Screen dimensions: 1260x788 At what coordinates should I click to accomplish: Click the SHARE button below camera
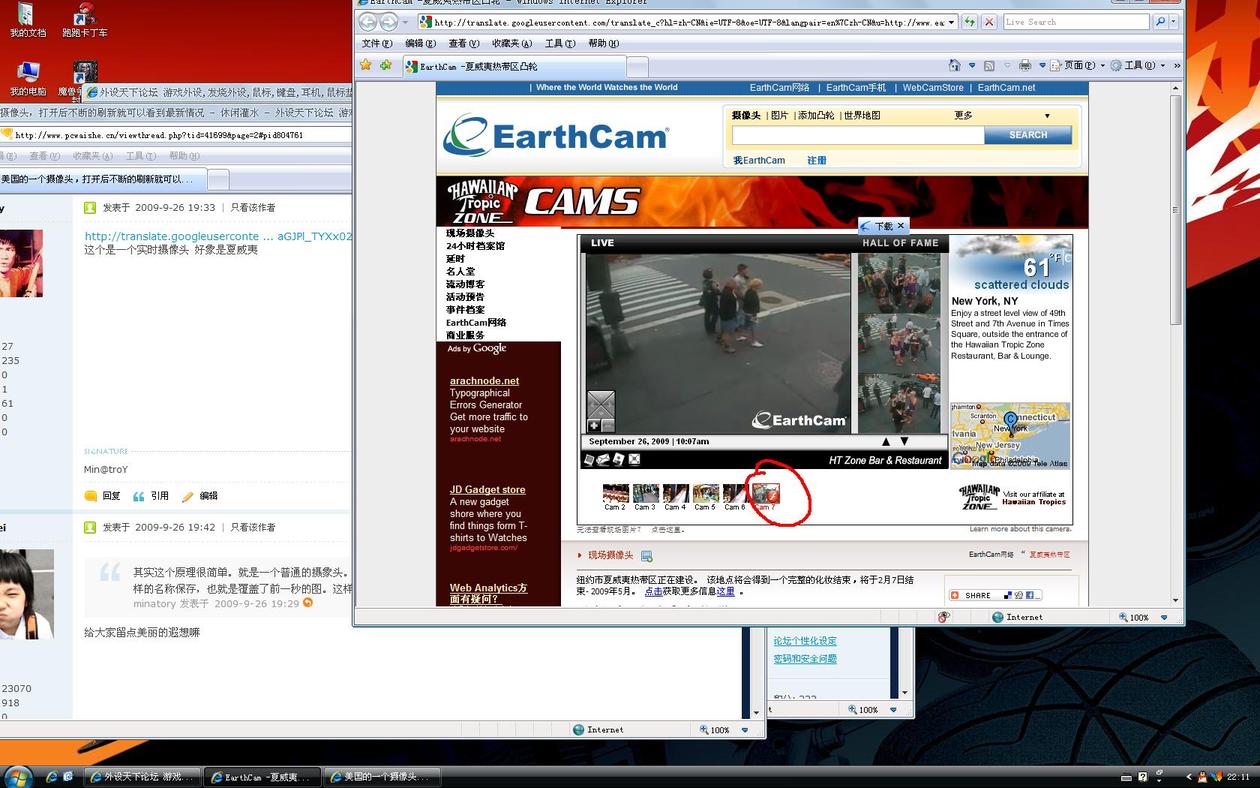[x=996, y=595]
